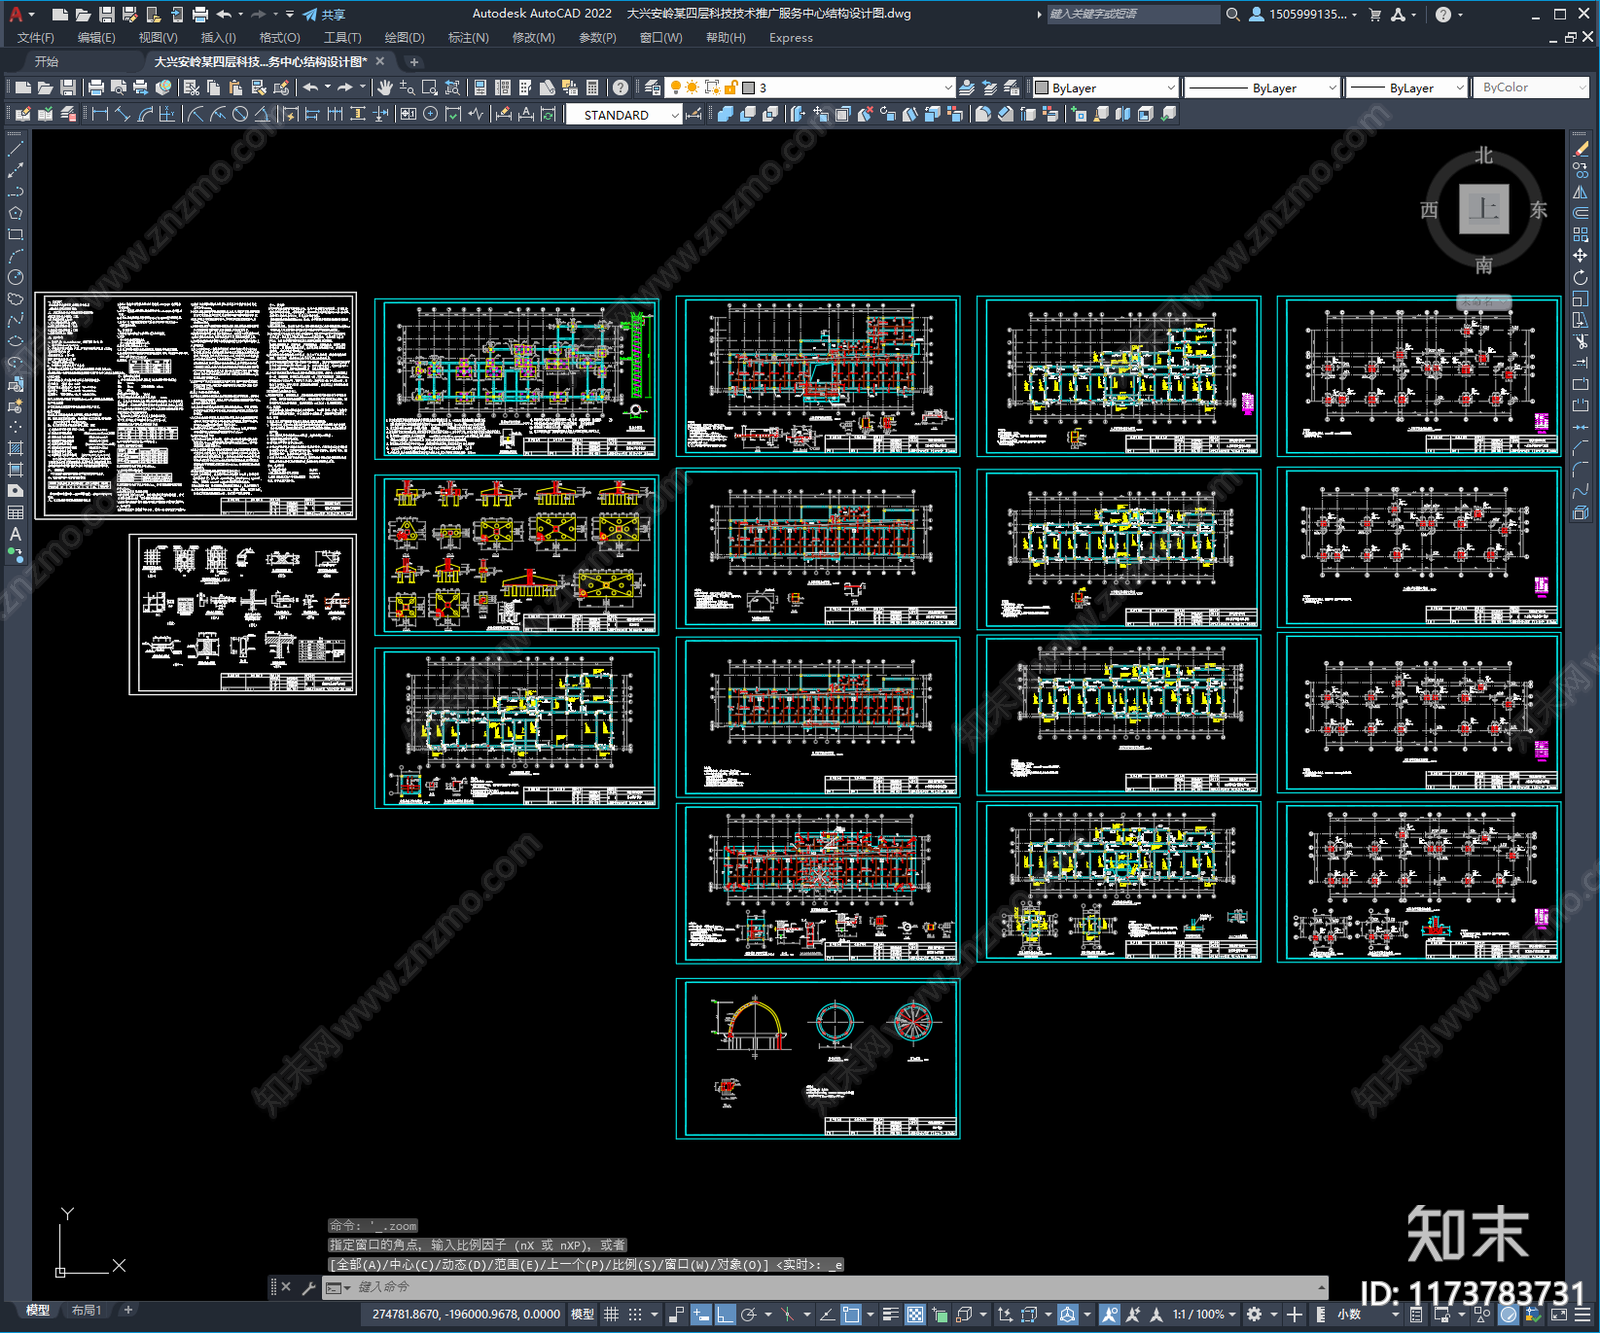Click the Pan hand tool icon
Image resolution: width=1600 pixels, height=1333 pixels.
385,88
